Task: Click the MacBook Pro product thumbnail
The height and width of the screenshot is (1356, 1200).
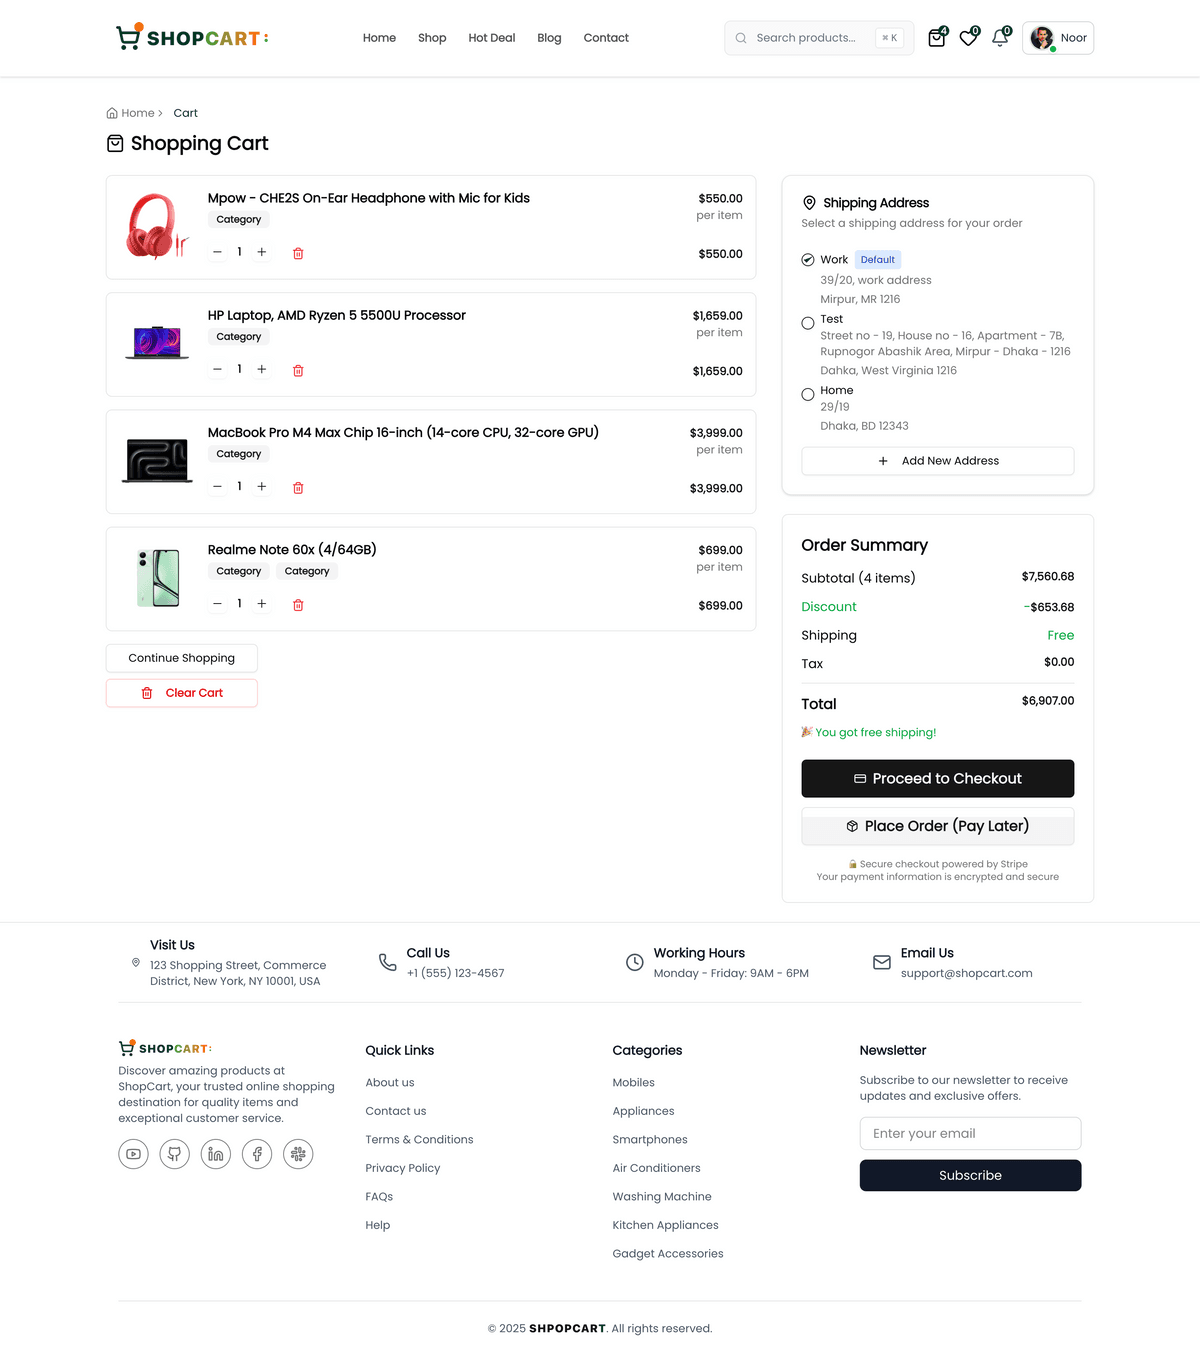Action: pos(157,461)
